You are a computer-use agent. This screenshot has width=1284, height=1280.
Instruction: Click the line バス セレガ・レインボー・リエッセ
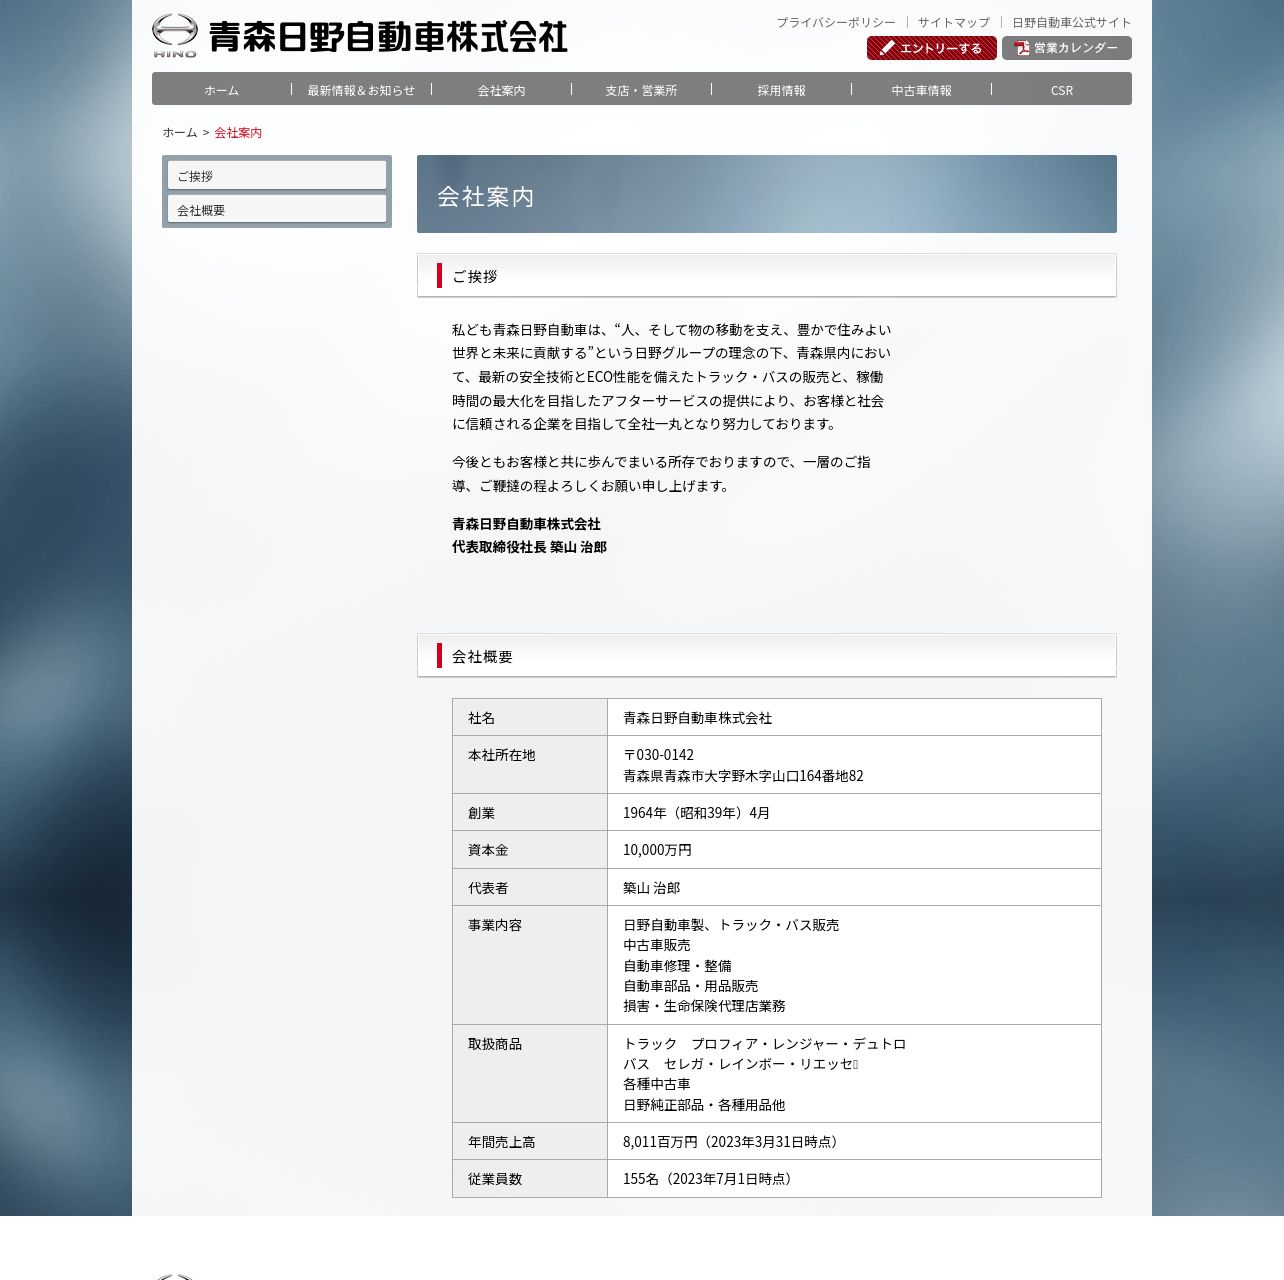[x=740, y=1064]
